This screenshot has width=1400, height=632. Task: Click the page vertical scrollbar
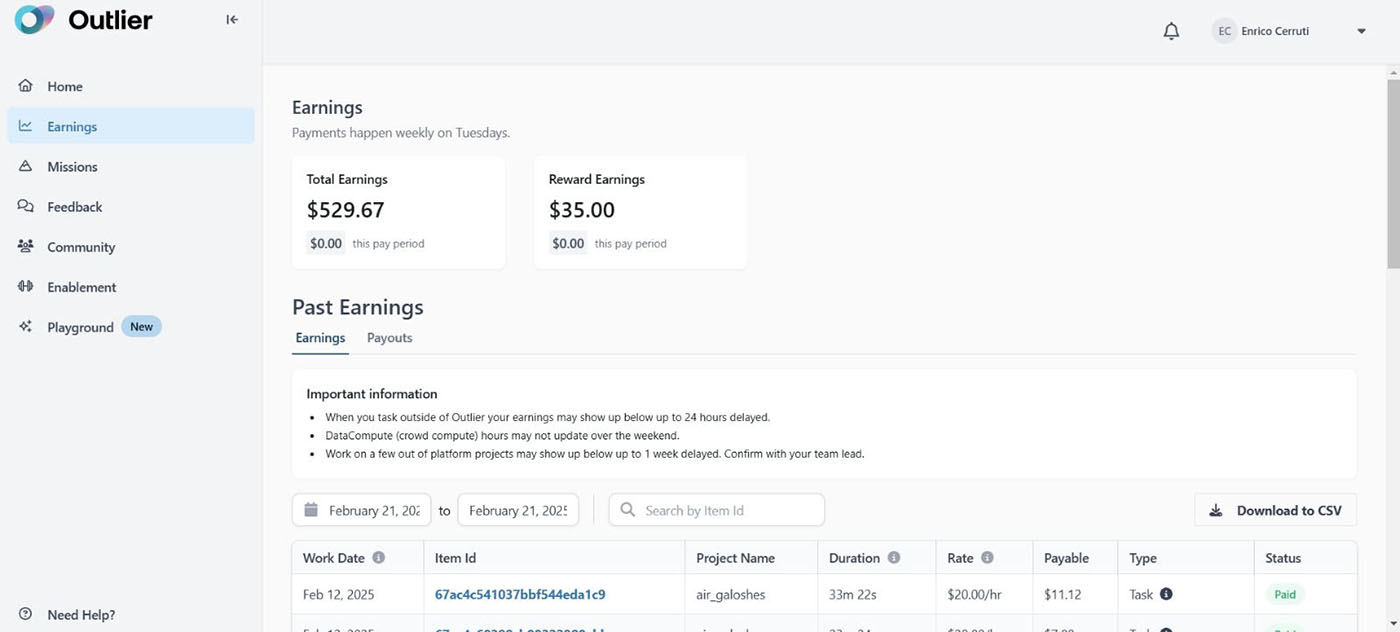click(1393, 170)
